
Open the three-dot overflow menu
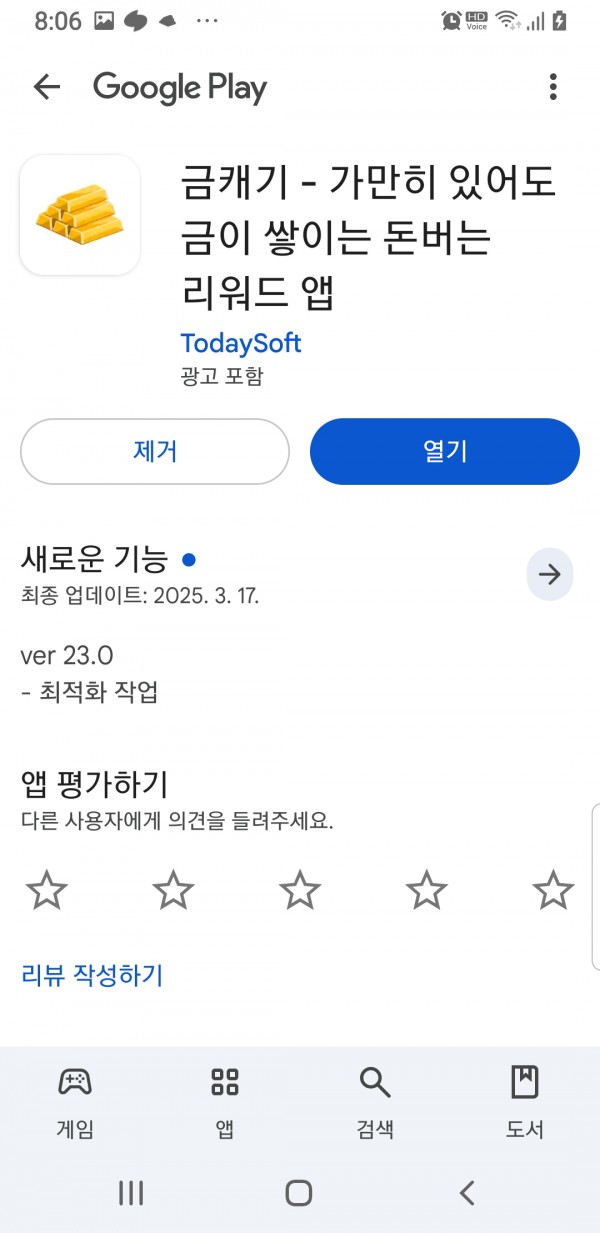click(553, 87)
